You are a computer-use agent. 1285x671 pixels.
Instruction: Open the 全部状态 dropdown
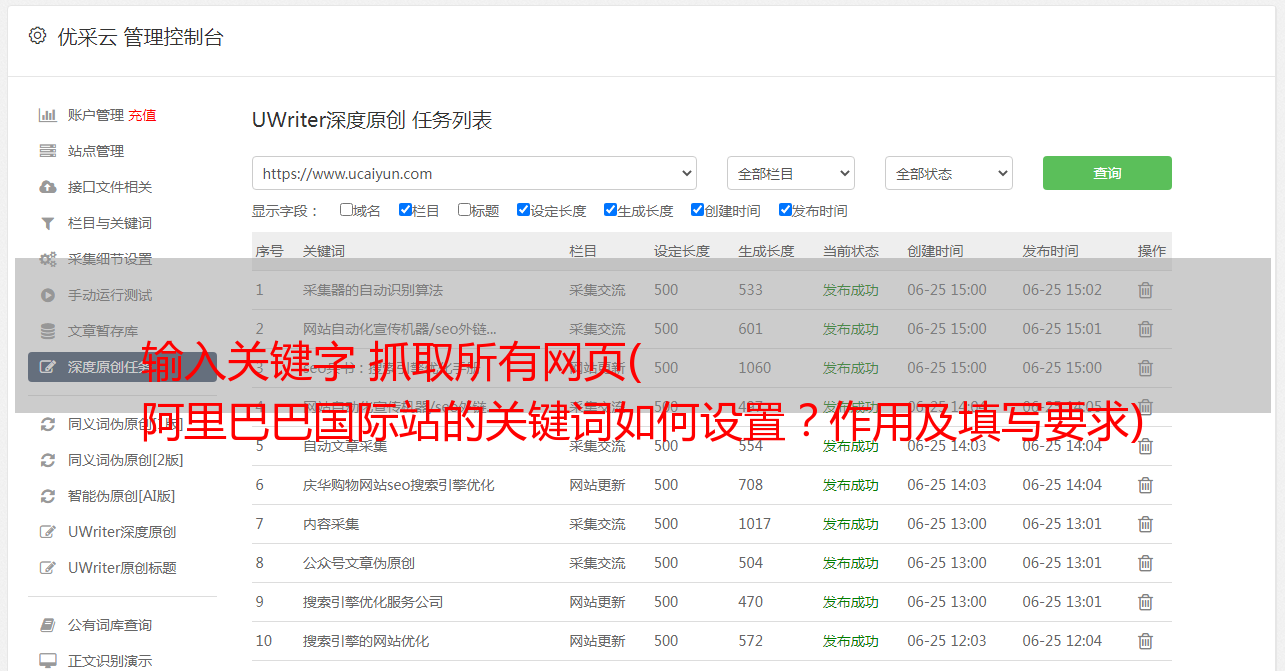pyautogui.click(x=949, y=173)
